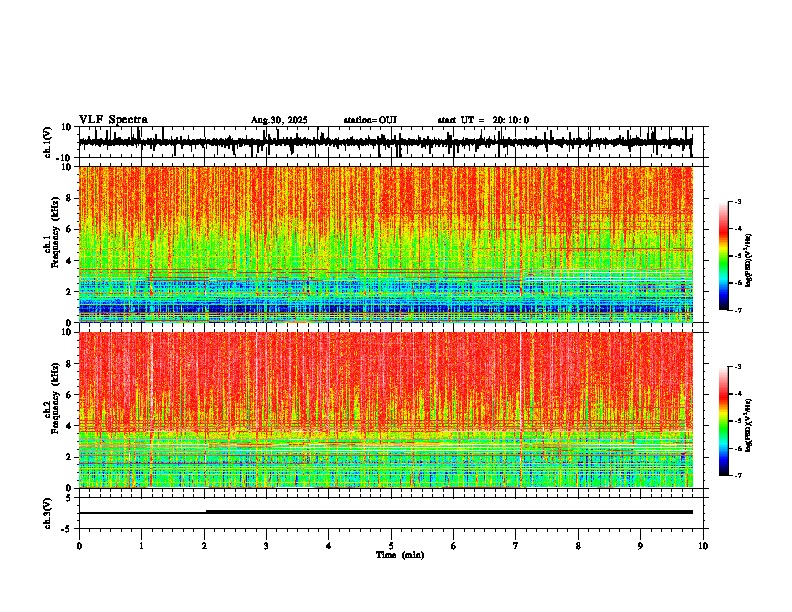Select the "start UT = 20:10:0" header text
The image size is (792, 612).
point(483,120)
